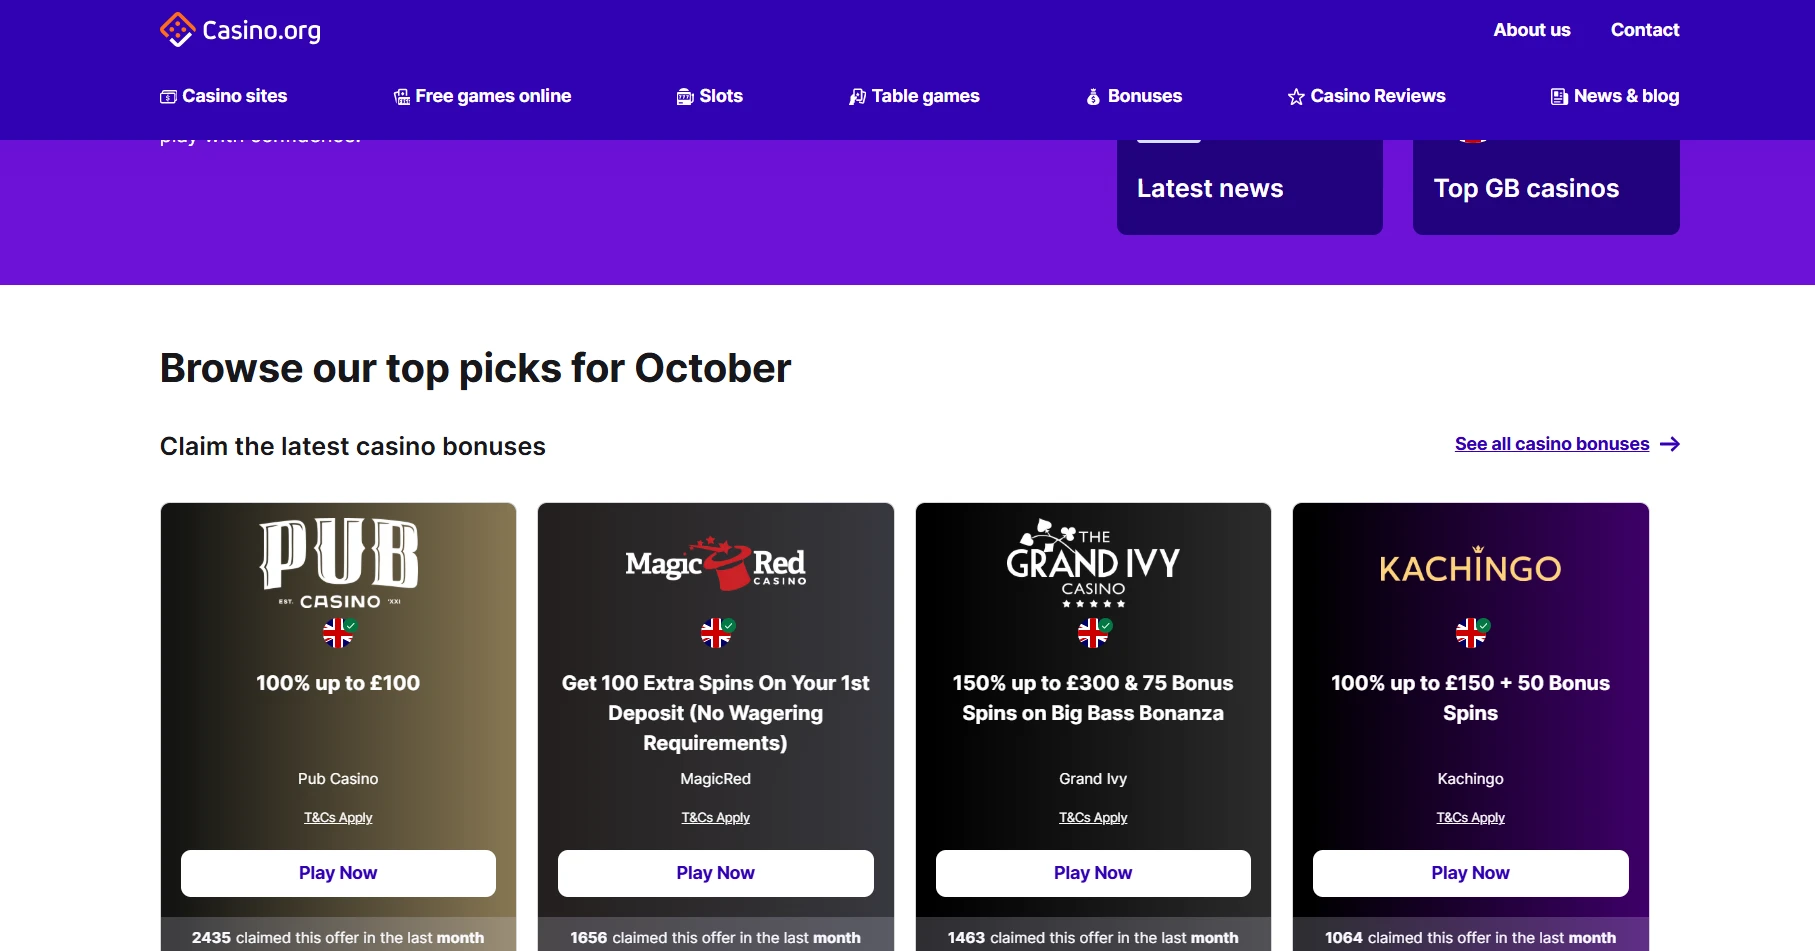Screen dimensions: 1815x951
Task: Click the News & blog newspaper icon
Action: coord(1559,97)
